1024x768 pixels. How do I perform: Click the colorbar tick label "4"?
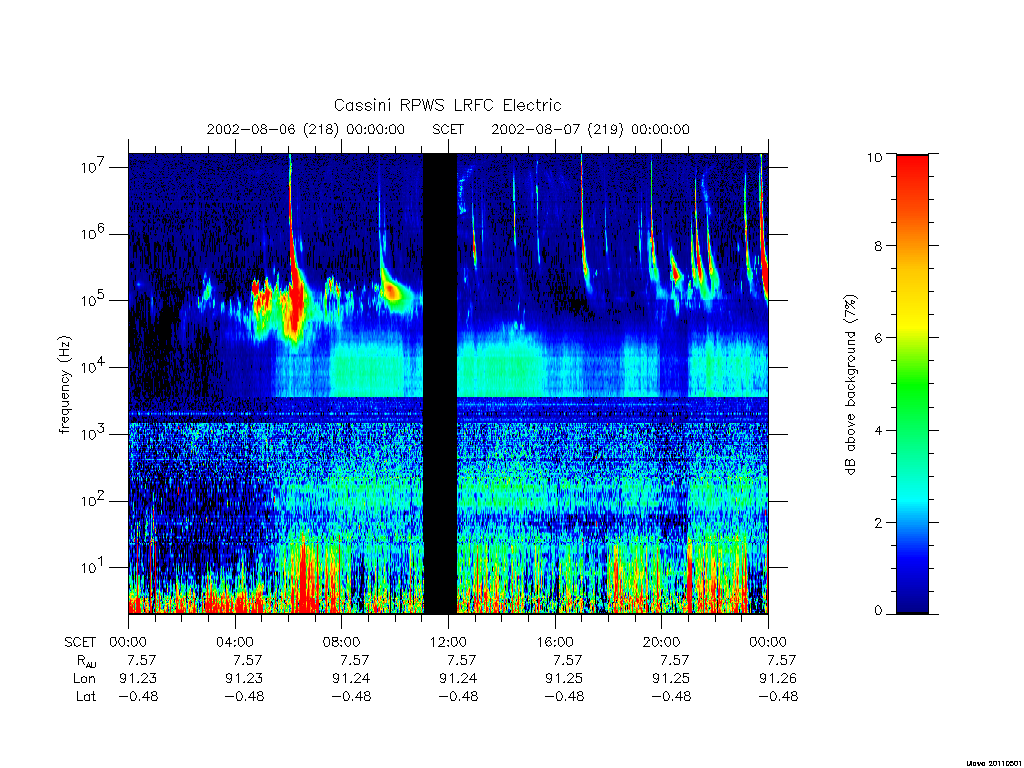coord(878,430)
